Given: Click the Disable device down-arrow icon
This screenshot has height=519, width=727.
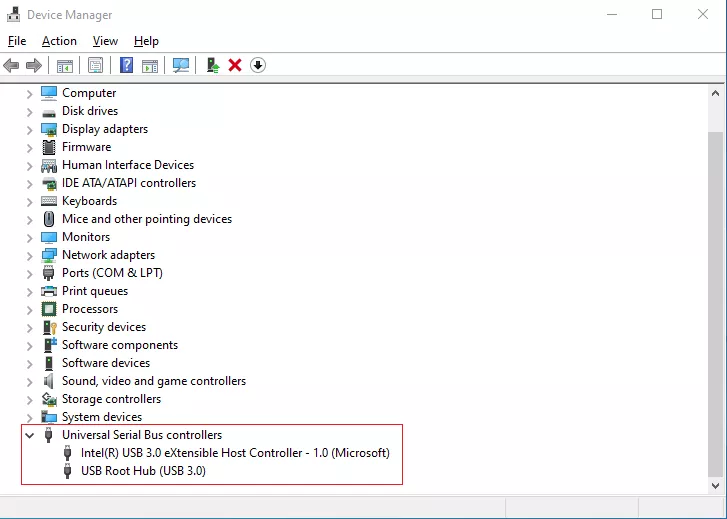Looking at the screenshot, I should coord(258,65).
